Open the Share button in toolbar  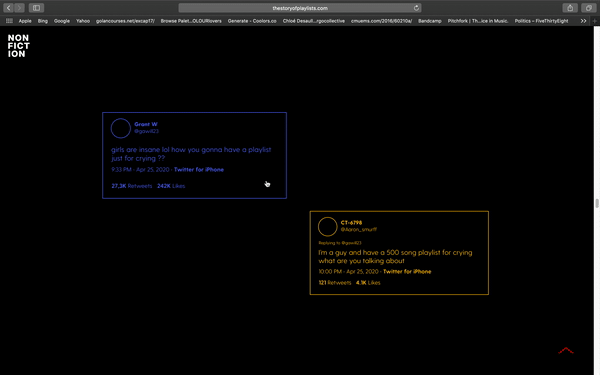(x=570, y=8)
